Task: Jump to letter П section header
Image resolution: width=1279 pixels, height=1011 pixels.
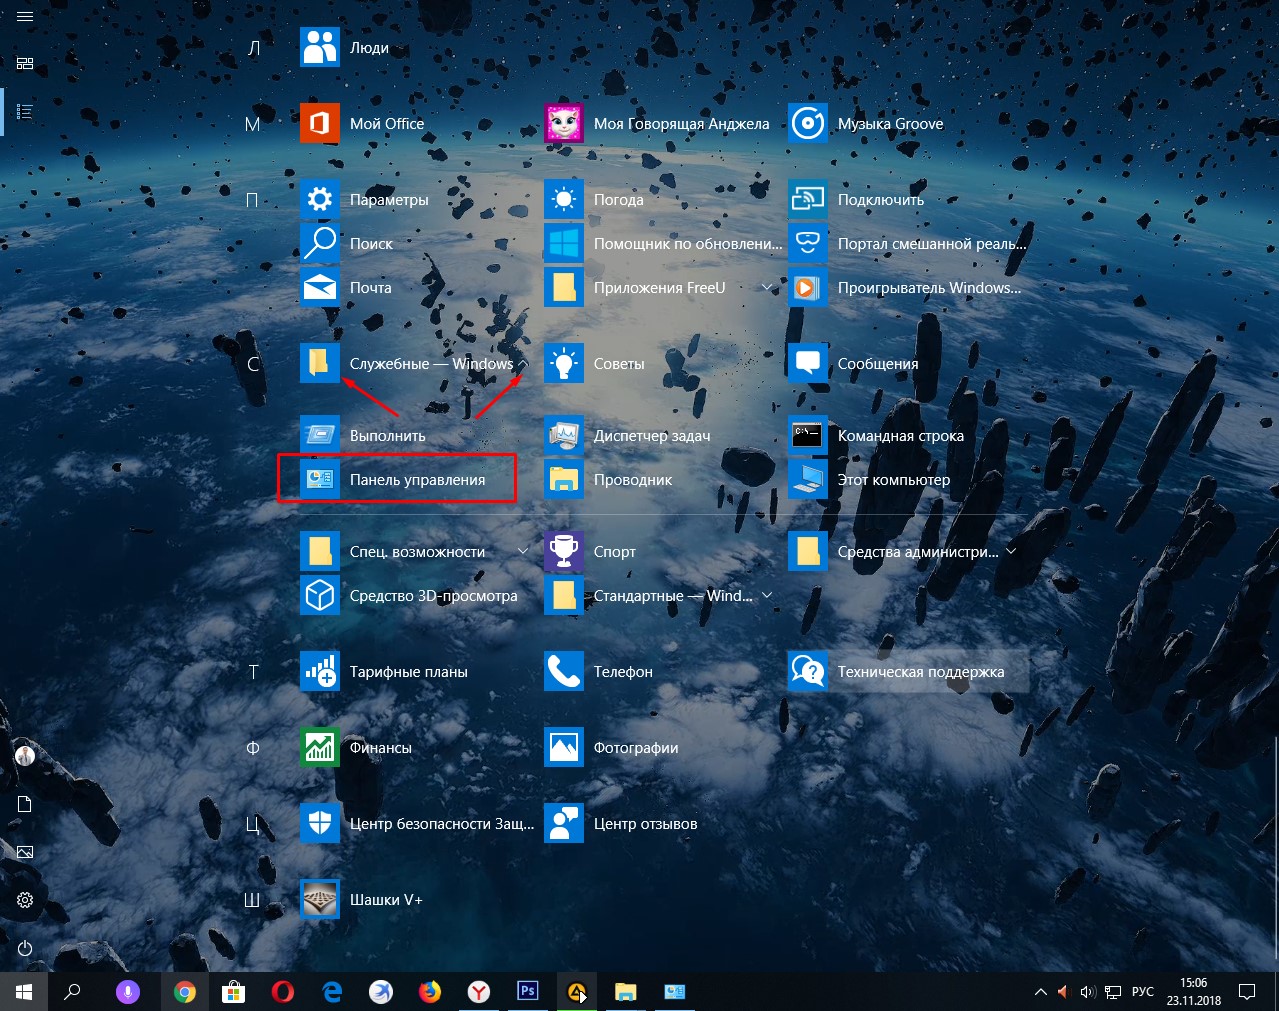Action: [x=252, y=200]
